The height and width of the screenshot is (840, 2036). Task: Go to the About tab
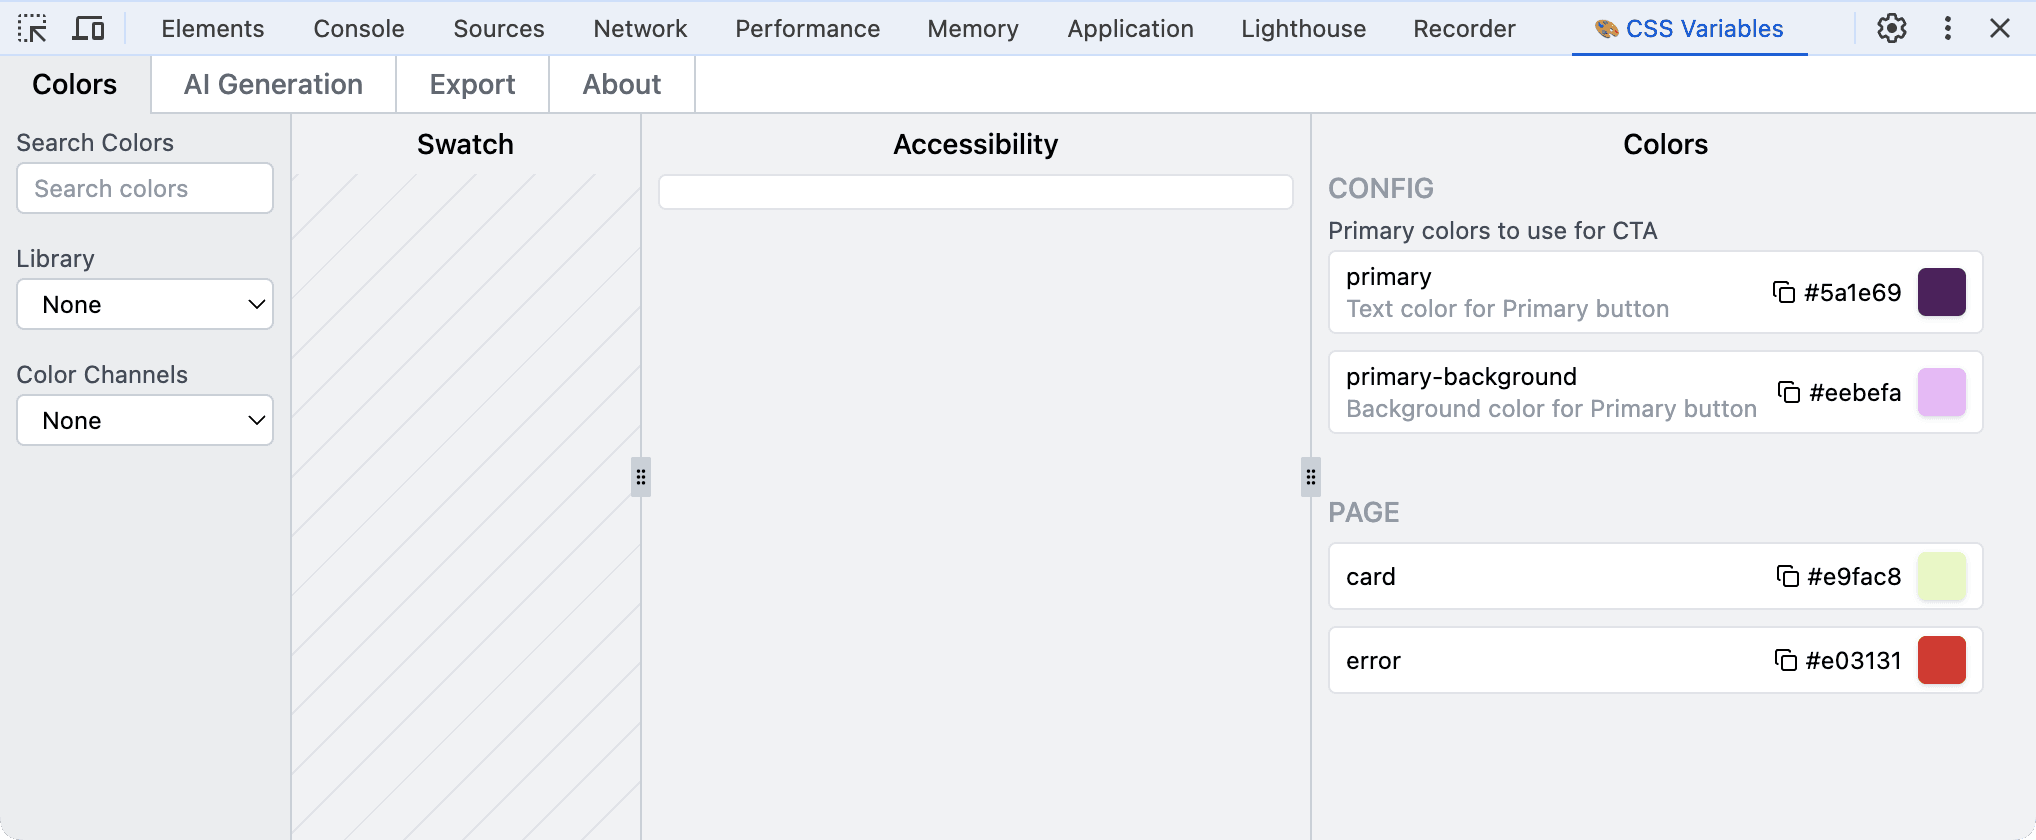(621, 85)
